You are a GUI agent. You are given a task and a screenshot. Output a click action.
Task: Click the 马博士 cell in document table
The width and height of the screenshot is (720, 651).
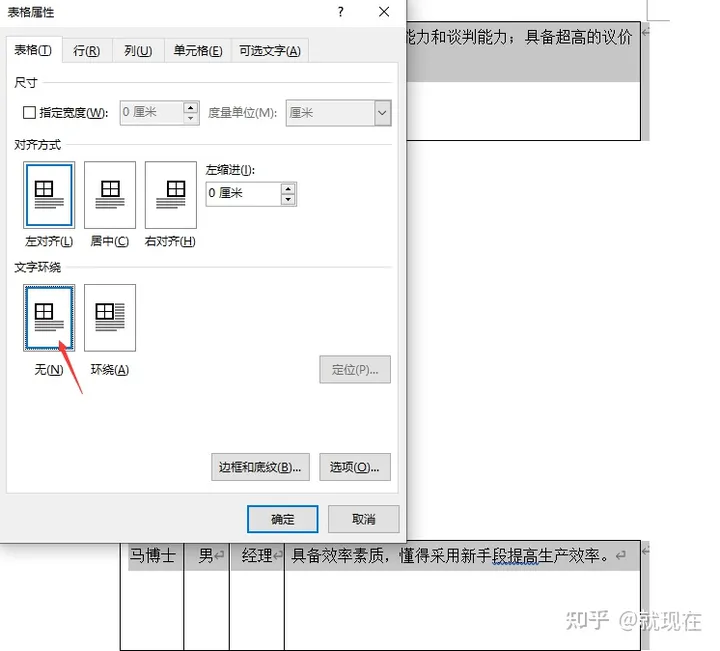tap(152, 556)
